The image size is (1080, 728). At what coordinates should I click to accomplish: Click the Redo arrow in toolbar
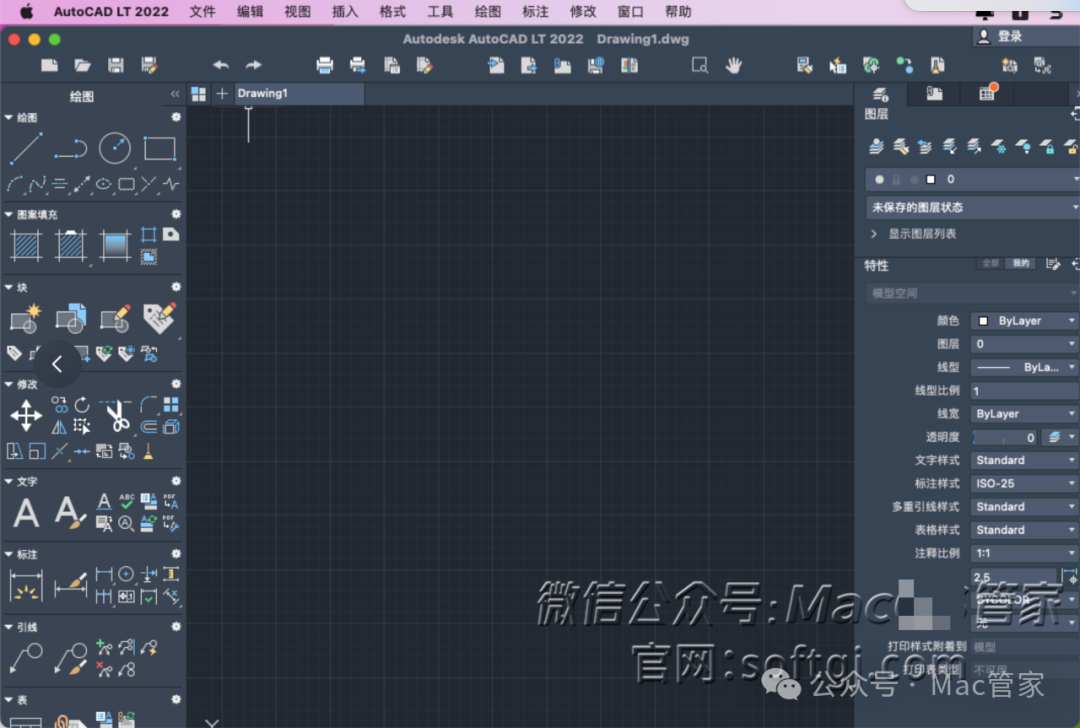(x=253, y=65)
